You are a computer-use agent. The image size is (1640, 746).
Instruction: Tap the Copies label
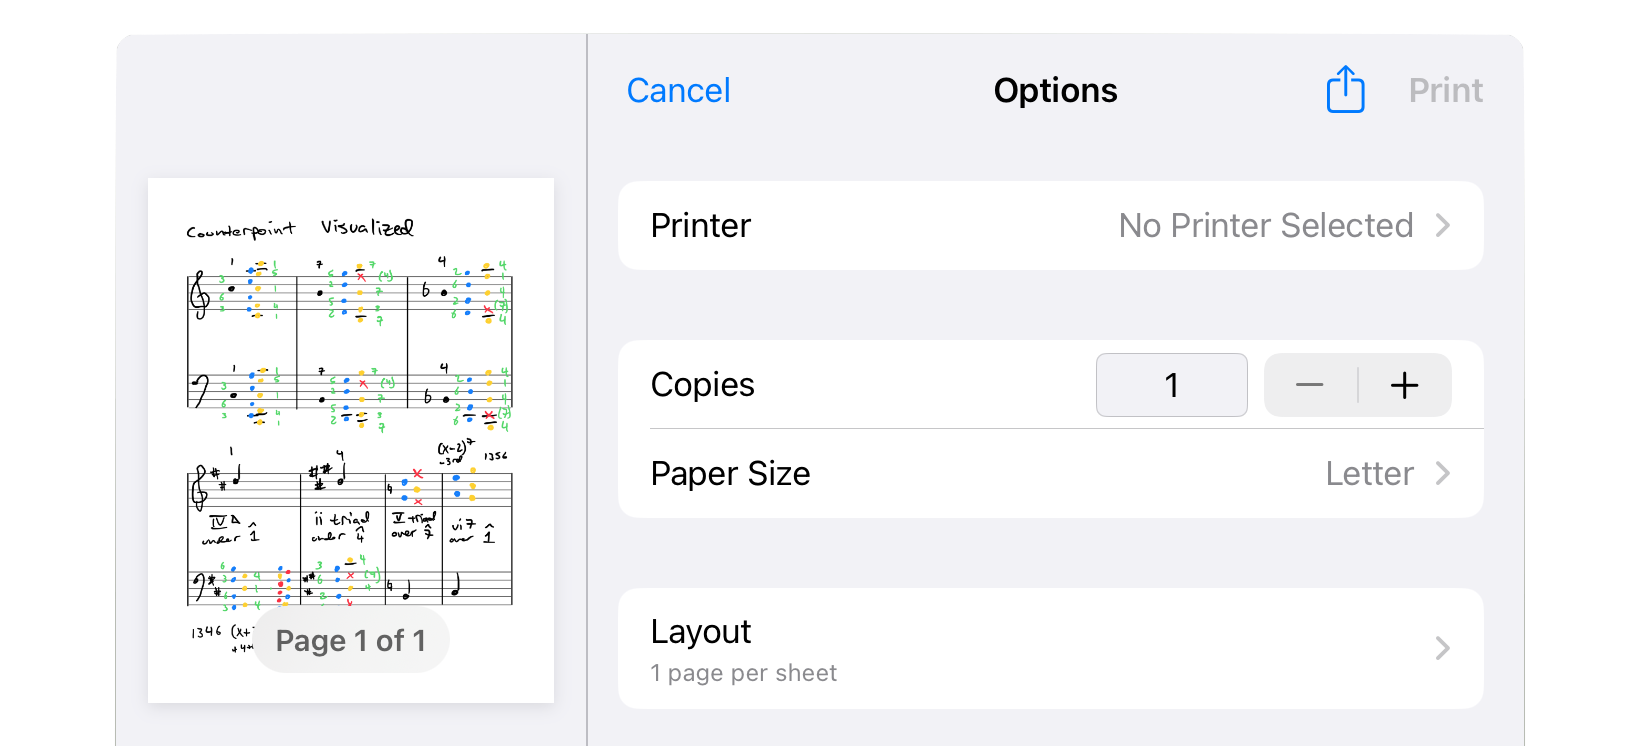tap(702, 385)
